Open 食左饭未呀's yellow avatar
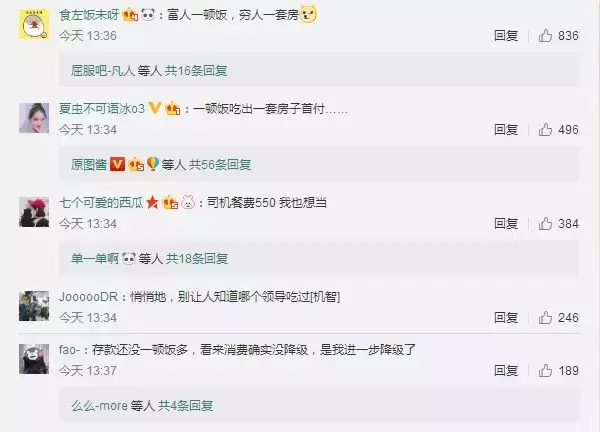 click(x=34, y=24)
